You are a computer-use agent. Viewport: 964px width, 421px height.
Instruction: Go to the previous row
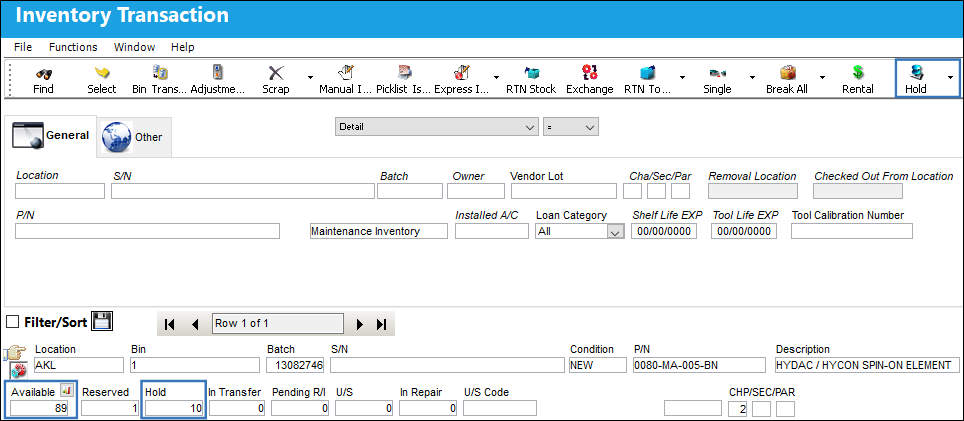click(195, 325)
